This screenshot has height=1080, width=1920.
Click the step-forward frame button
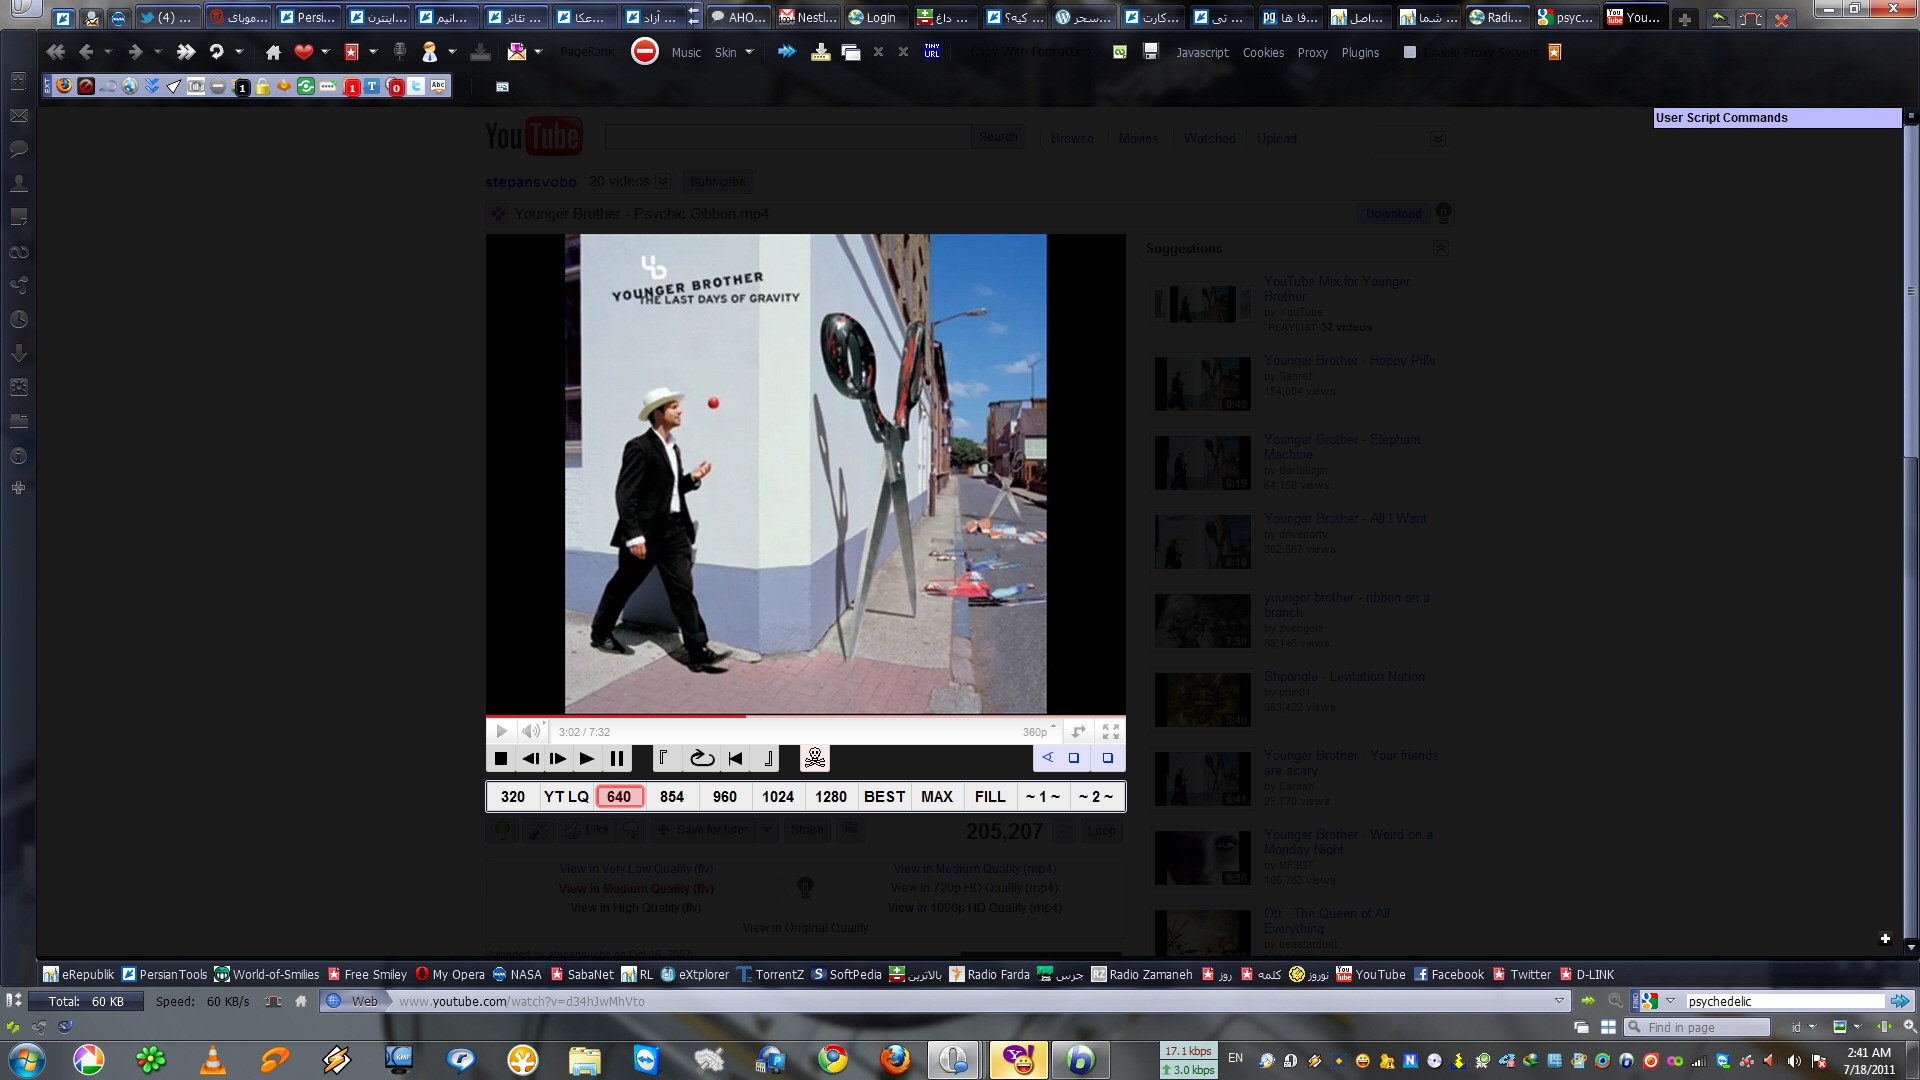click(x=558, y=759)
